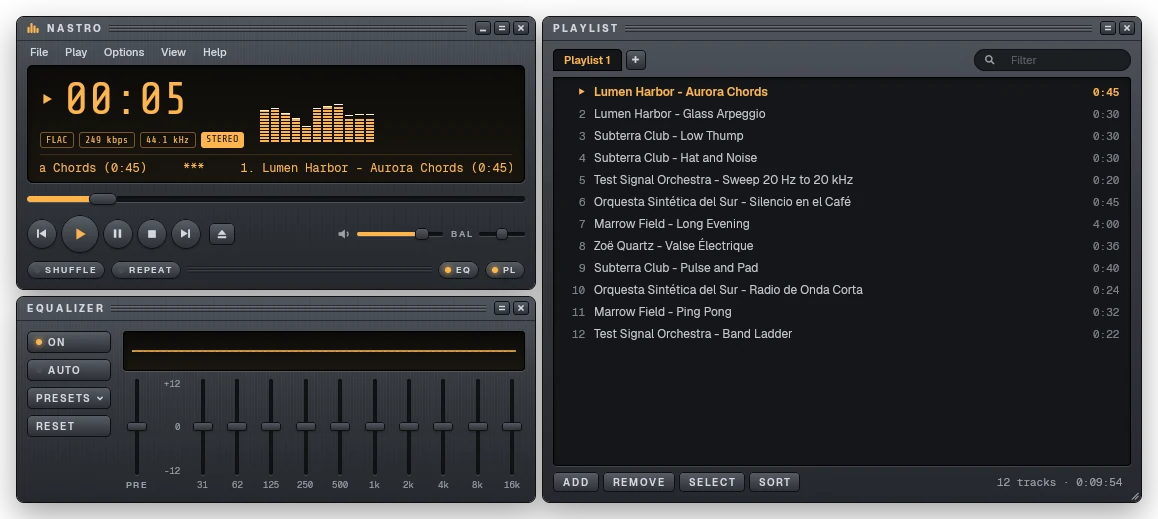
Task: Stop playback with the square button
Action: (151, 234)
